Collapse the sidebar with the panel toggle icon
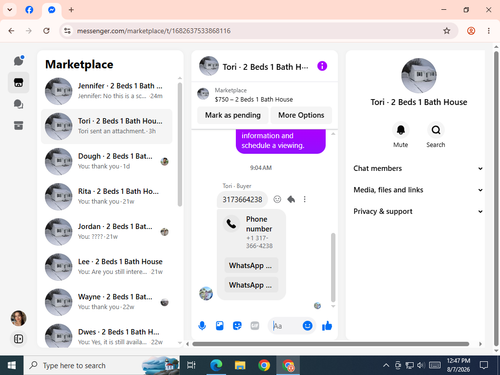This screenshot has height=375, width=500. 19,339
